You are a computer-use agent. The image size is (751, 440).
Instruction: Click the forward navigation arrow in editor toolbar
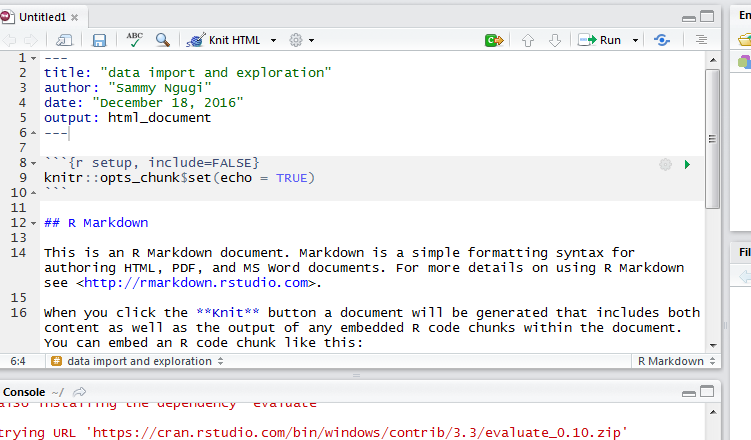click(x=31, y=41)
